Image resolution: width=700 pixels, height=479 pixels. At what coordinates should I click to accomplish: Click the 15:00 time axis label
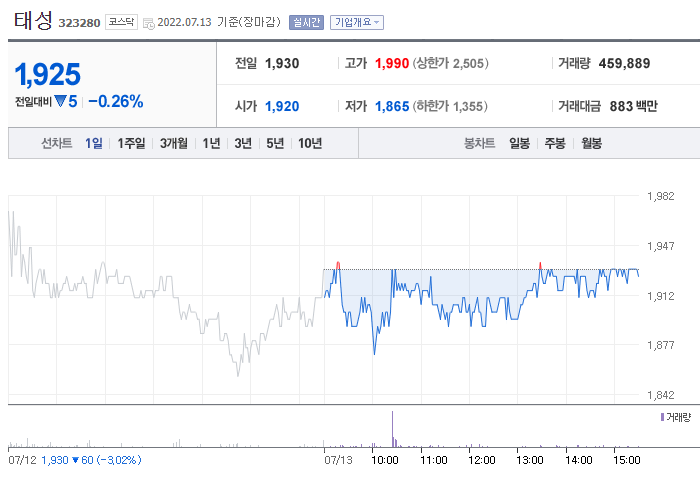pos(627,460)
